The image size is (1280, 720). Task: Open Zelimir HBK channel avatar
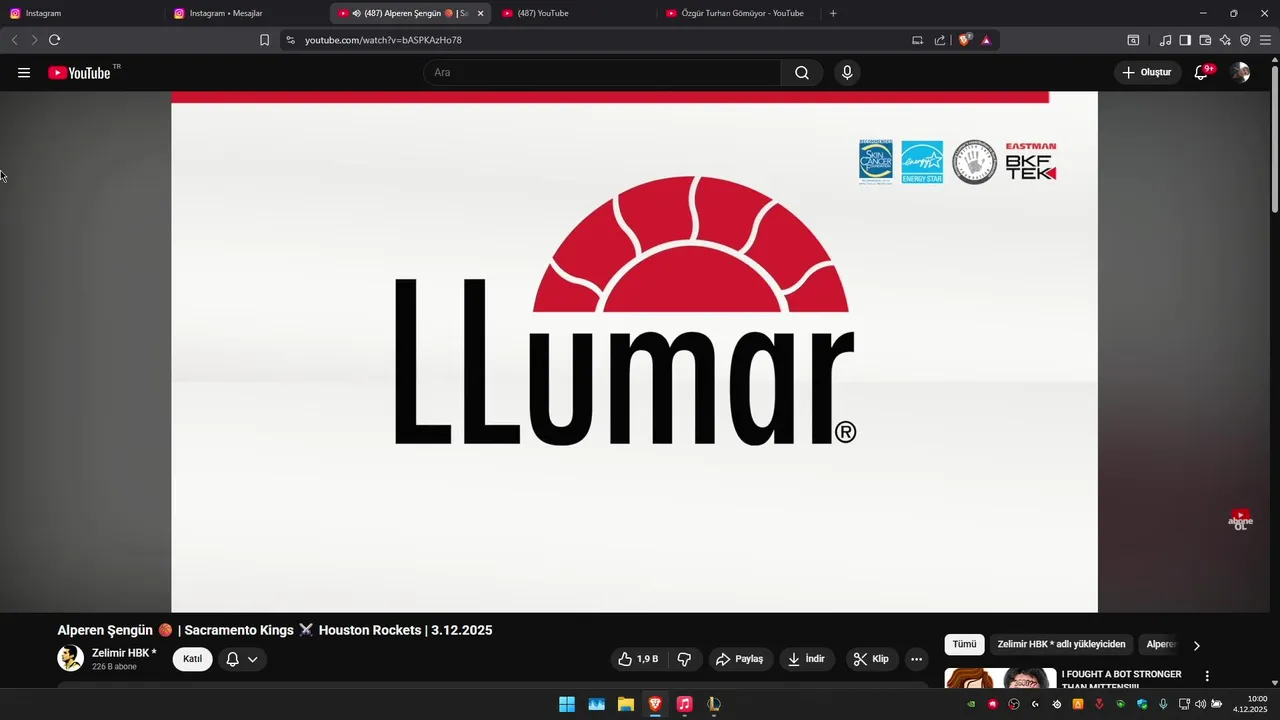(x=70, y=658)
